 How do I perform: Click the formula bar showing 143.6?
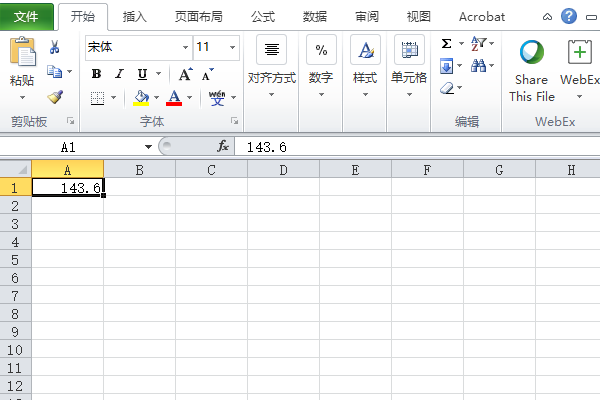[x=417, y=147]
